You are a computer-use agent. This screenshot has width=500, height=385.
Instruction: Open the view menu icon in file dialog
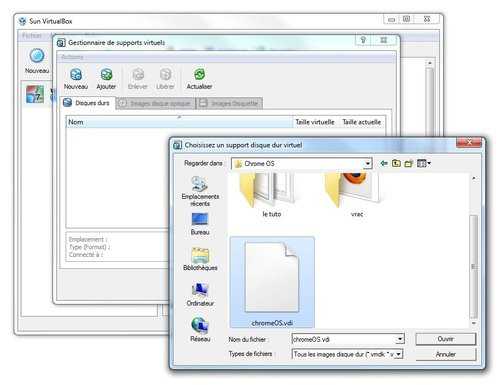pos(424,163)
